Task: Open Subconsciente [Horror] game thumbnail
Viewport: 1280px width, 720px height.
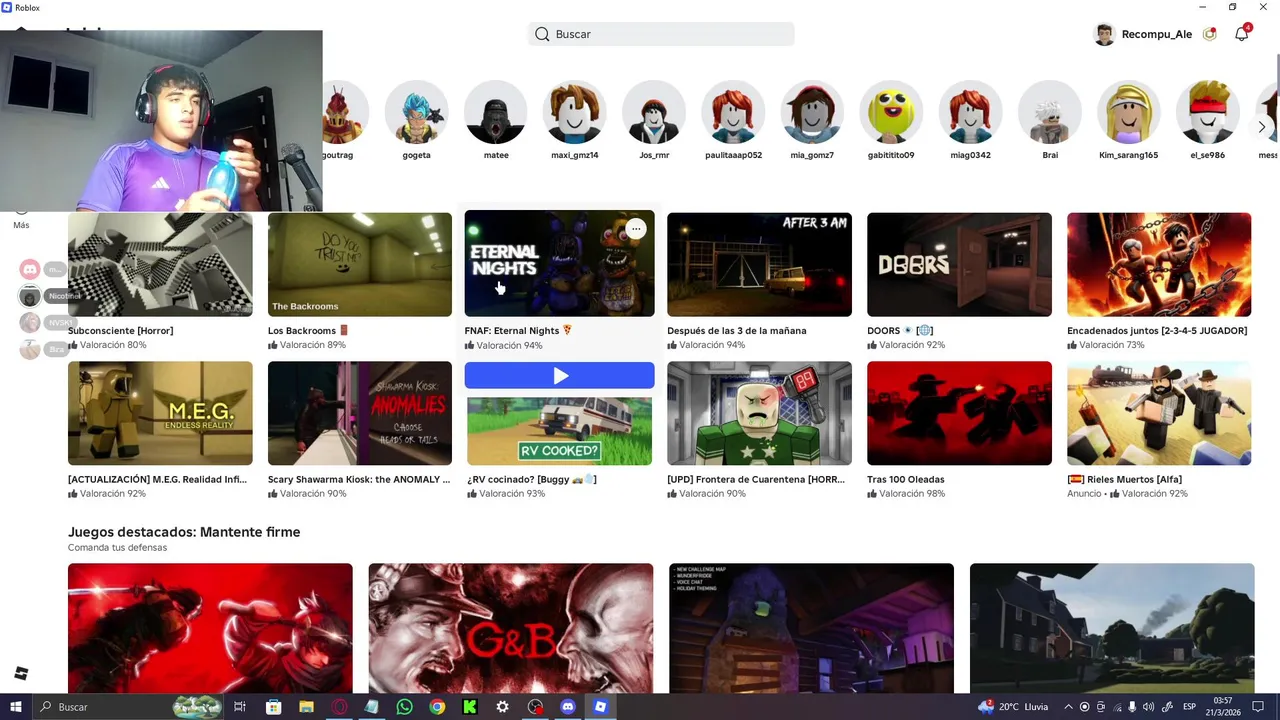Action: coord(160,264)
